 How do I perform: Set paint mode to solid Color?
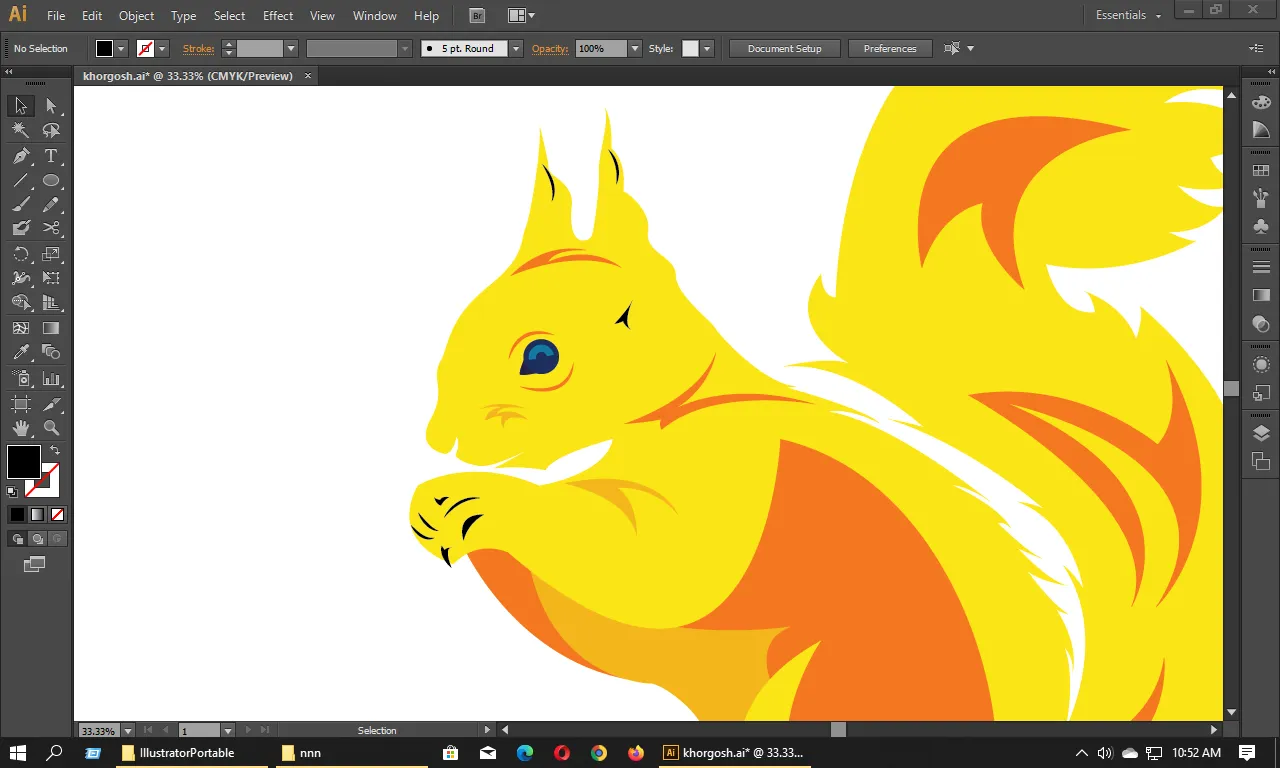pos(17,514)
